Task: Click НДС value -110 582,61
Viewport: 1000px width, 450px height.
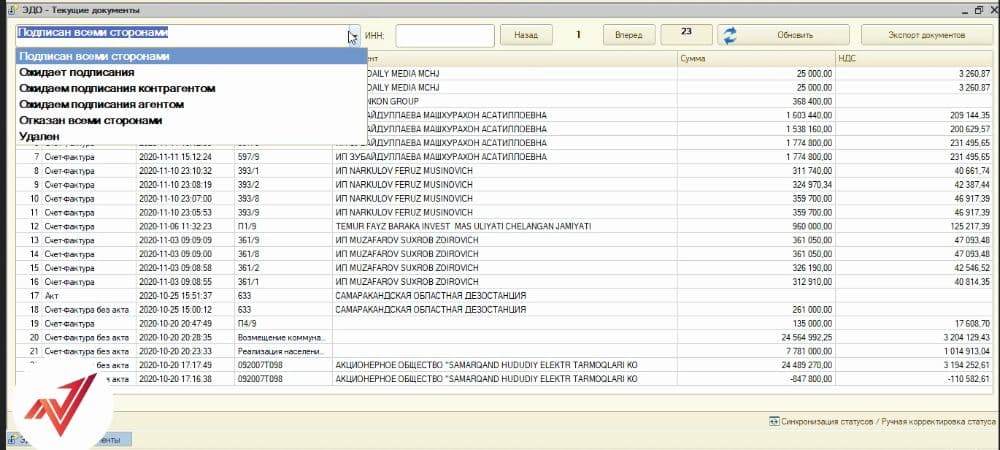Action: [915, 379]
